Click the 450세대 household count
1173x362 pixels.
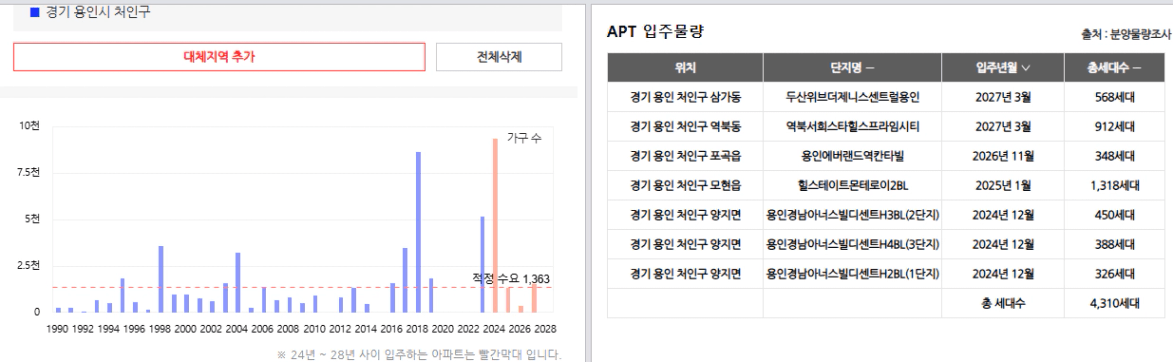(x=1114, y=215)
